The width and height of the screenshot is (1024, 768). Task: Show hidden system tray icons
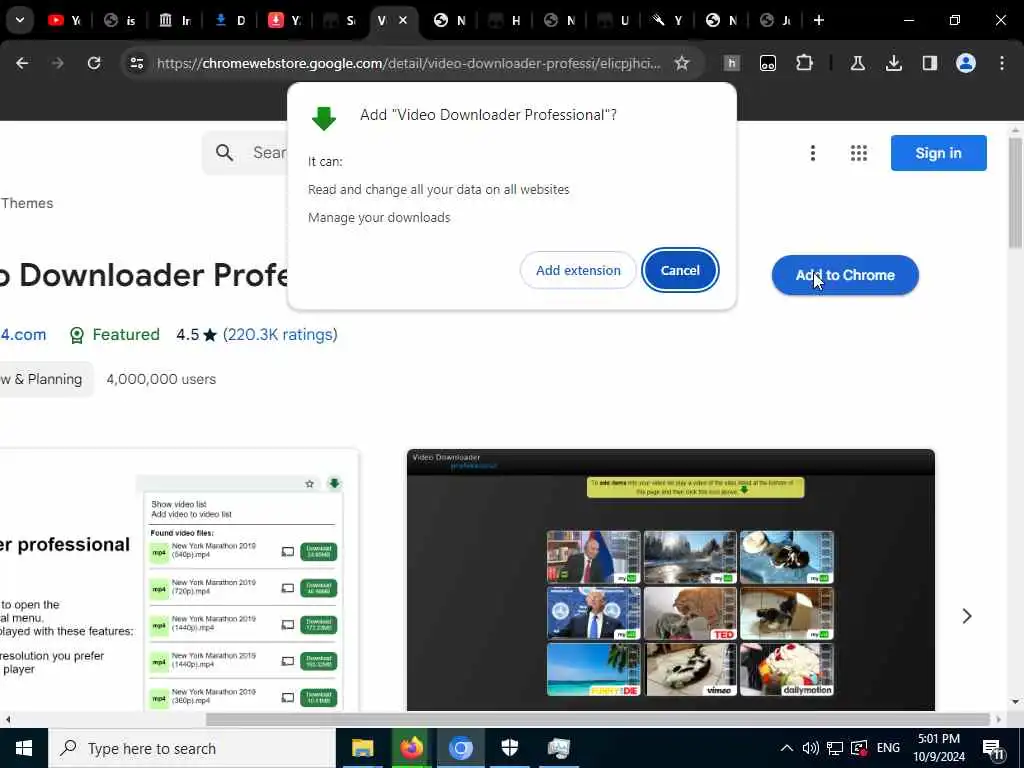click(787, 748)
